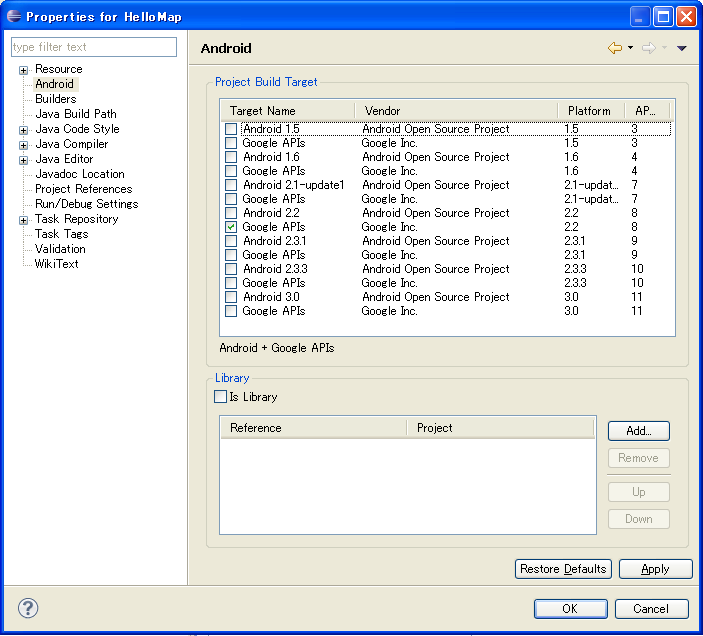The width and height of the screenshot is (703, 636).
Task: Check Google APIs platform 1.6 checkbox
Action: 231,171
